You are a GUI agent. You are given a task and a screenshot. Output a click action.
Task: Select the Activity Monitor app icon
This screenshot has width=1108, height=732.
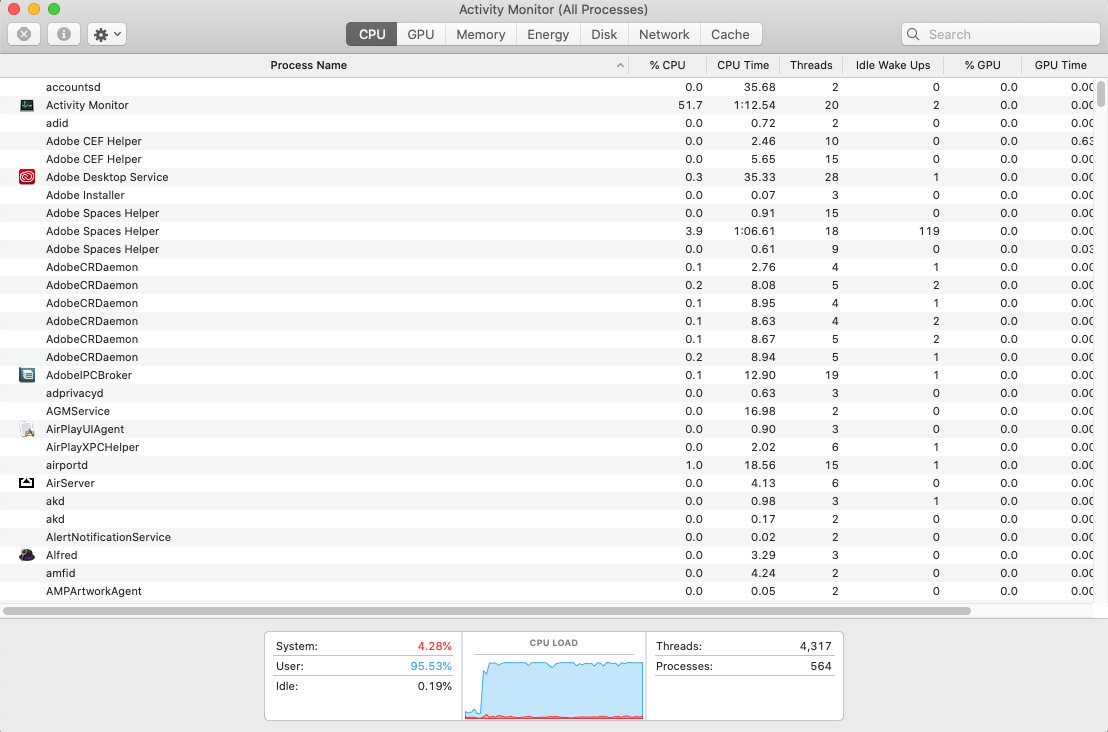tap(27, 105)
